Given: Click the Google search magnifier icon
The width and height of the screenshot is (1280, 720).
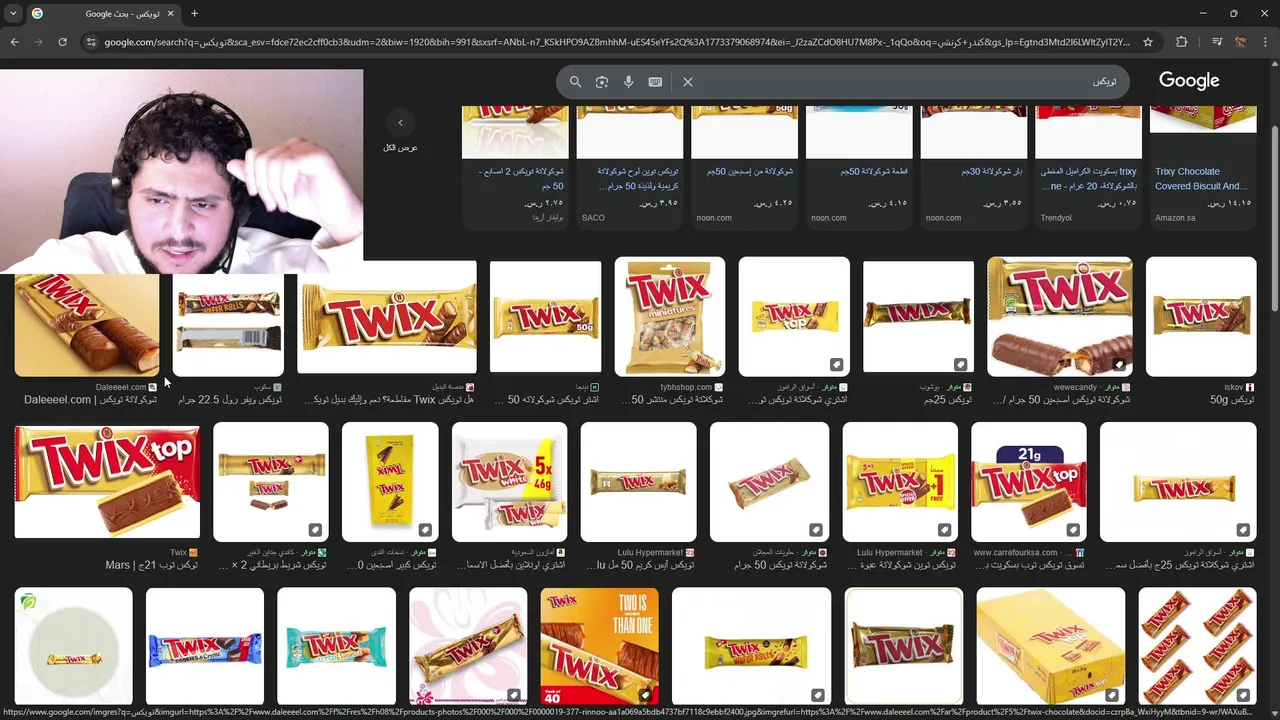Looking at the screenshot, I should [575, 82].
